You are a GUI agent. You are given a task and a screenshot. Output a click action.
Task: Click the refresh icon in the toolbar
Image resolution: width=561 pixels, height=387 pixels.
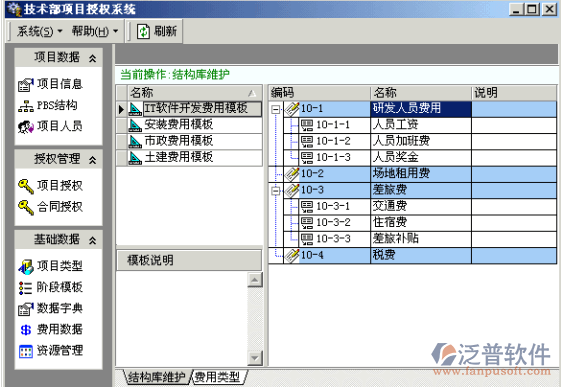(x=143, y=31)
